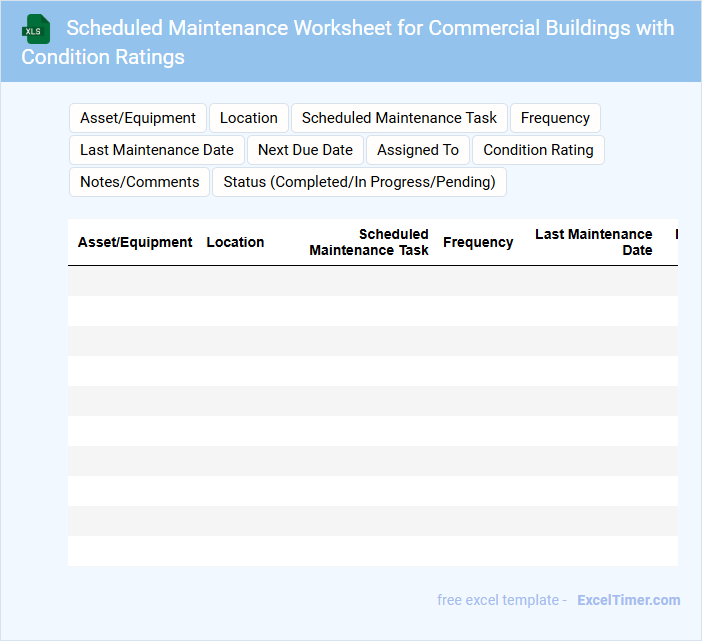Click the green XLS file icon

point(36,29)
